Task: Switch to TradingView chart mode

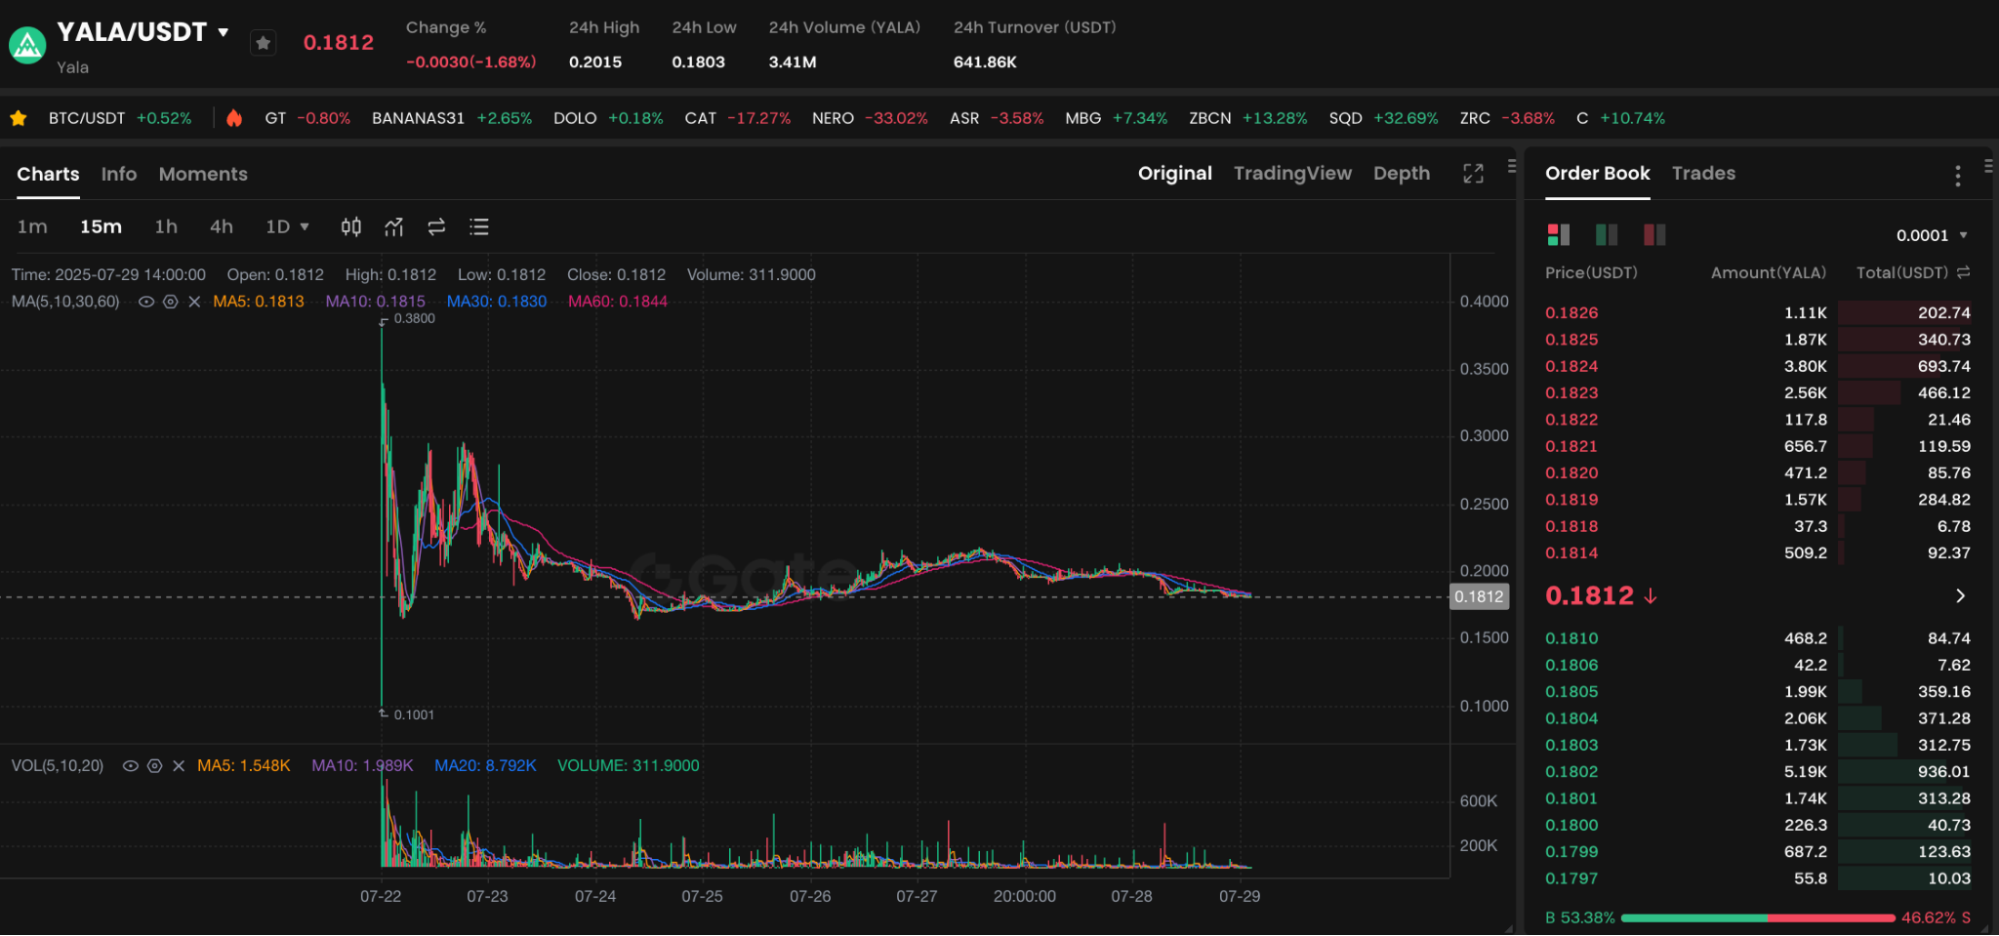Action: pos(1292,174)
